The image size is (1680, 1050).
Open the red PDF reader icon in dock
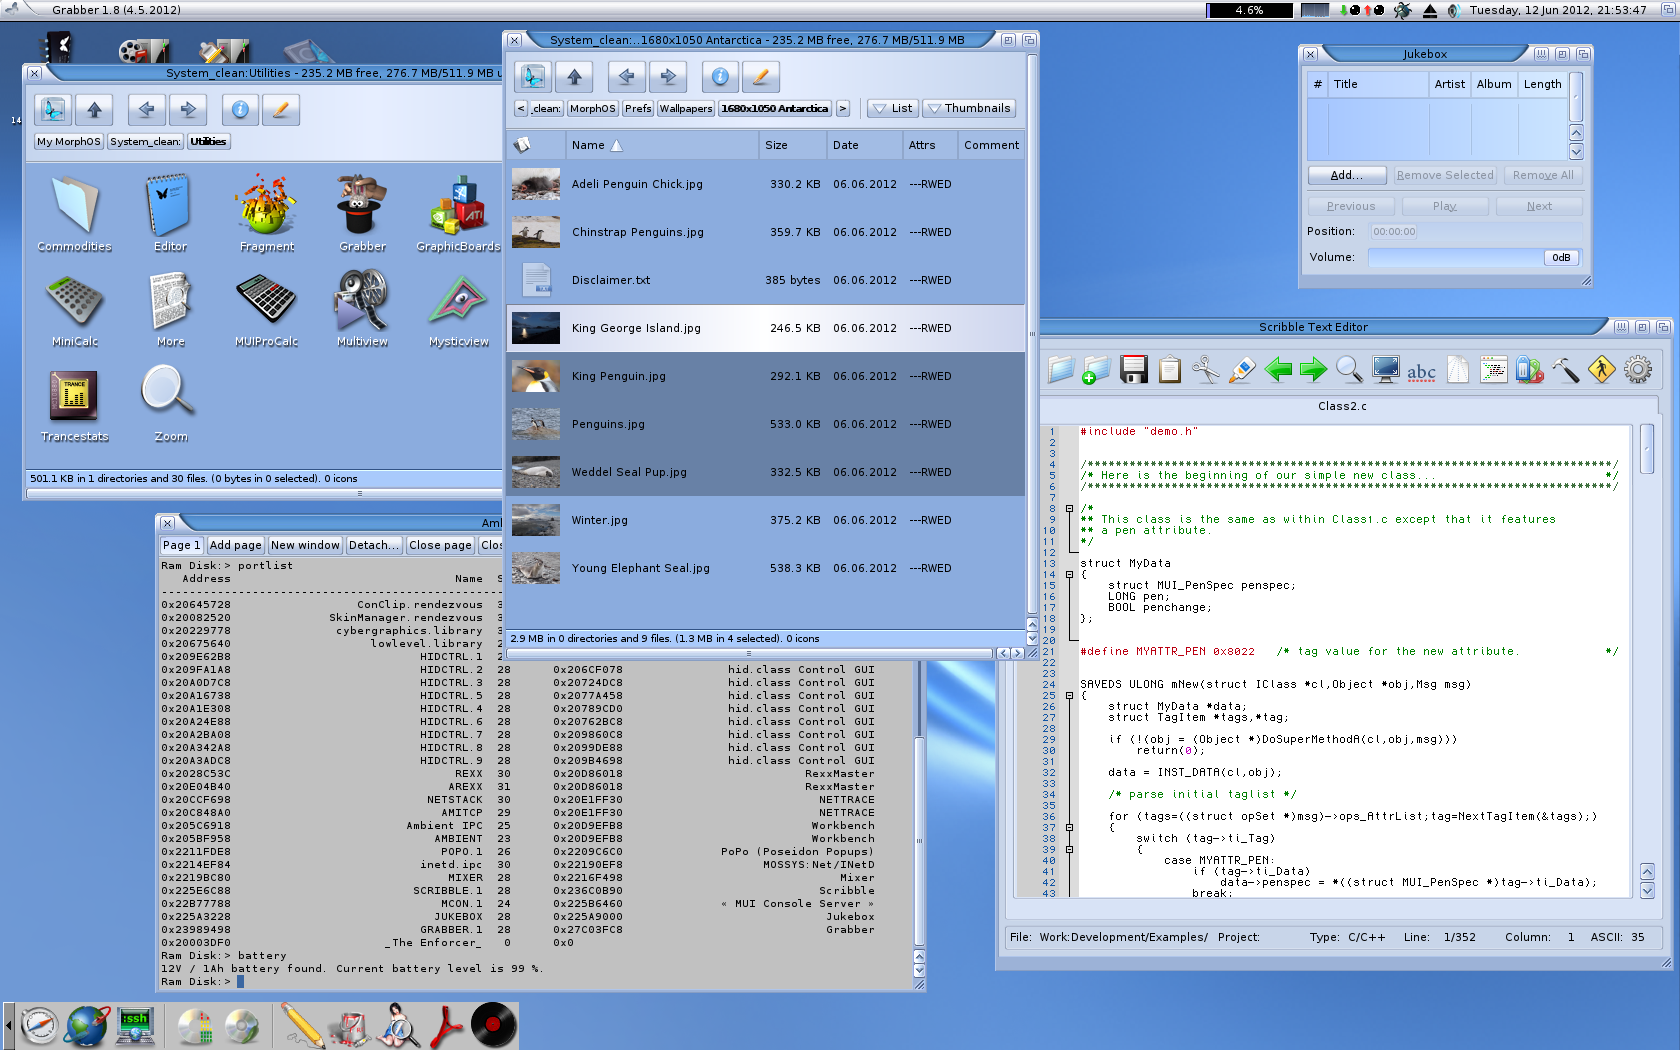pos(446,1025)
